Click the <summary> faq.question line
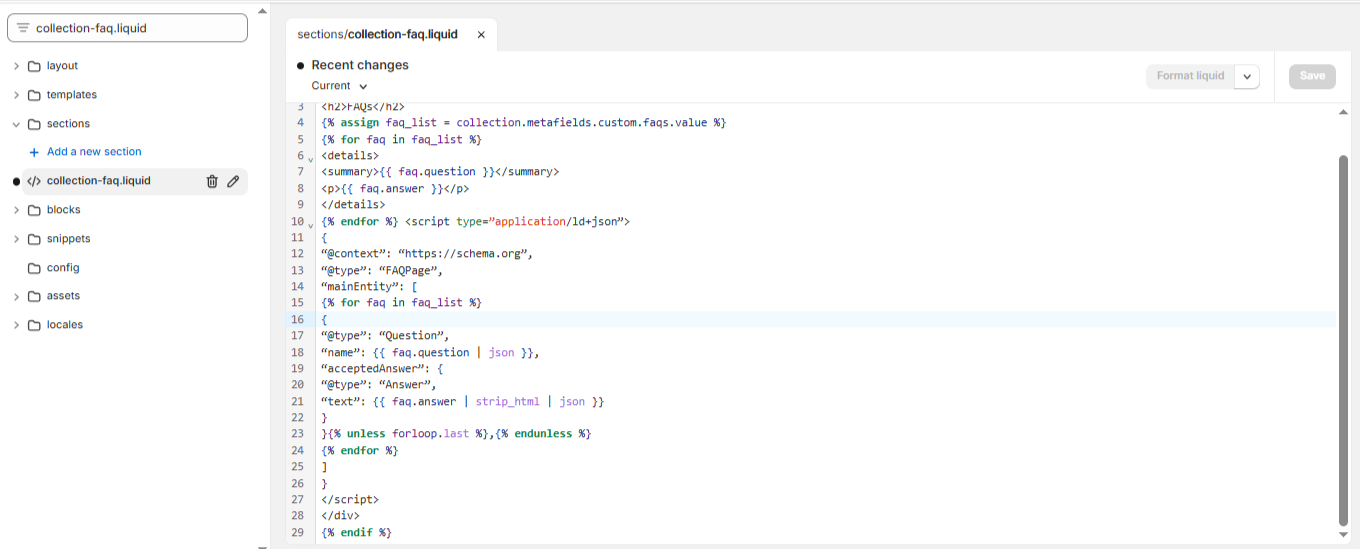Screen dimensions: 1360x549 (x=440, y=172)
